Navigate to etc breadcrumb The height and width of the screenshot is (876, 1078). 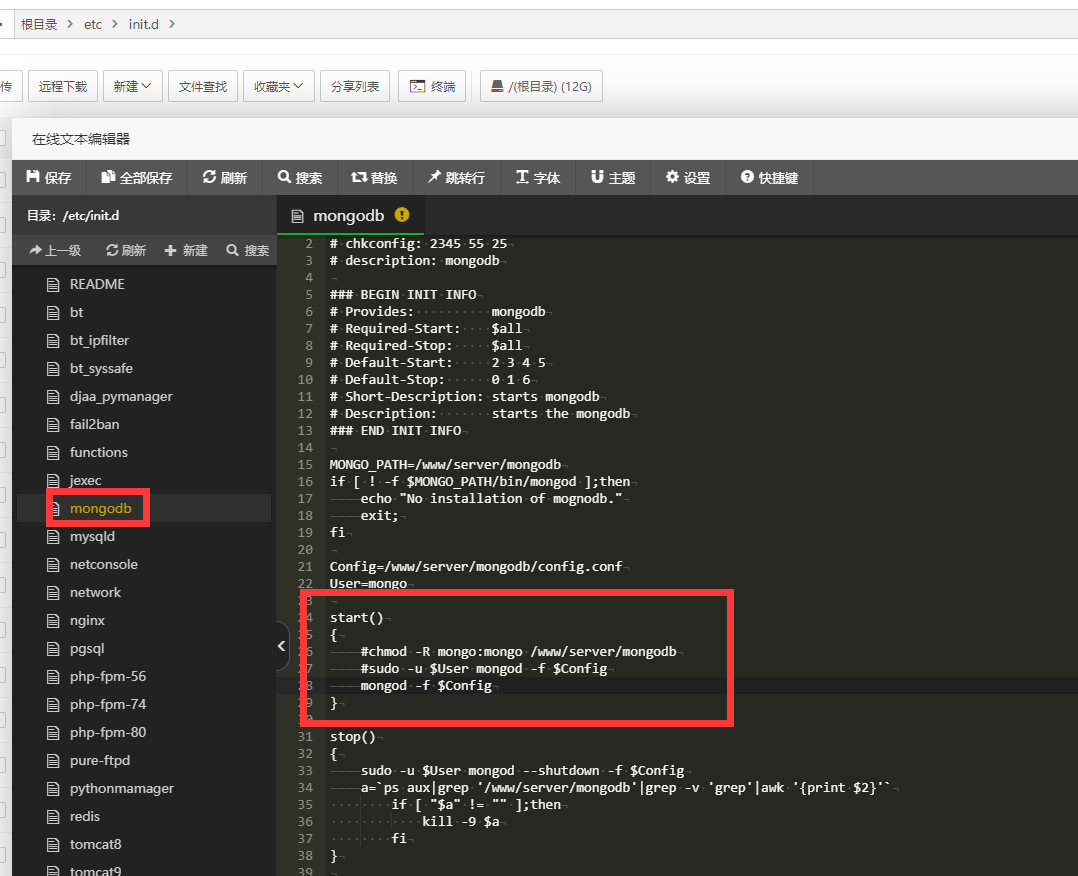[x=93, y=25]
